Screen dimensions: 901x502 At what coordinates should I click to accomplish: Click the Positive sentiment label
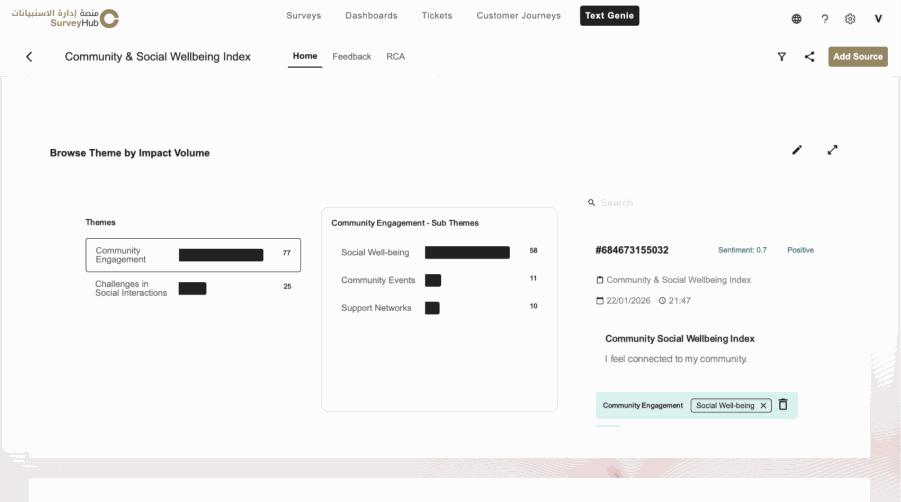click(800, 250)
